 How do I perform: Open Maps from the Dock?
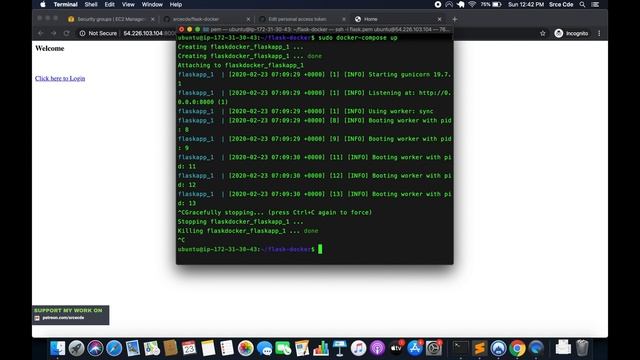click(x=151, y=348)
